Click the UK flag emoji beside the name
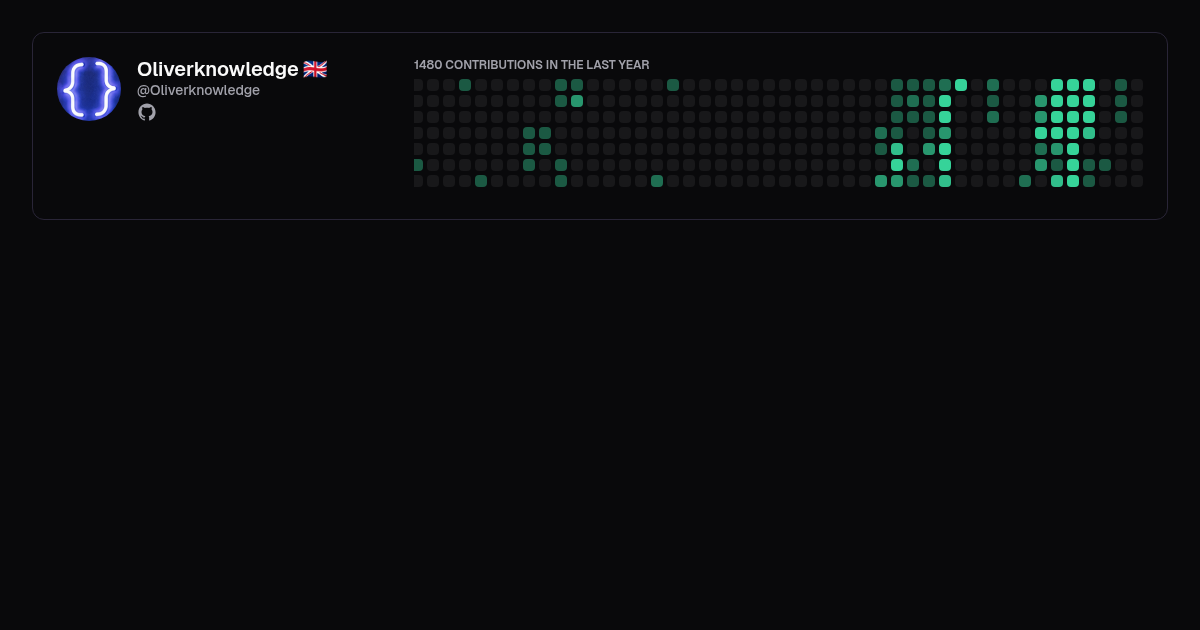The width and height of the screenshot is (1200, 630). tap(315, 69)
